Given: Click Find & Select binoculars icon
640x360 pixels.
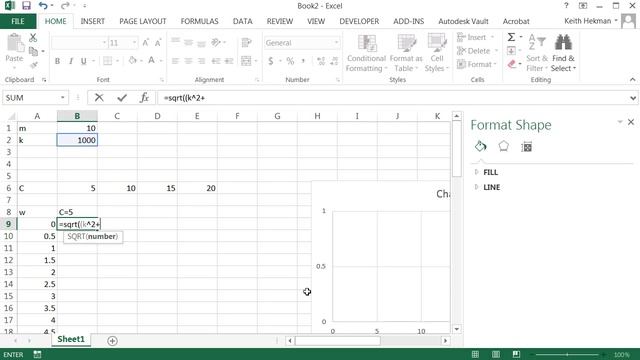Looking at the screenshot, I should [563, 43].
